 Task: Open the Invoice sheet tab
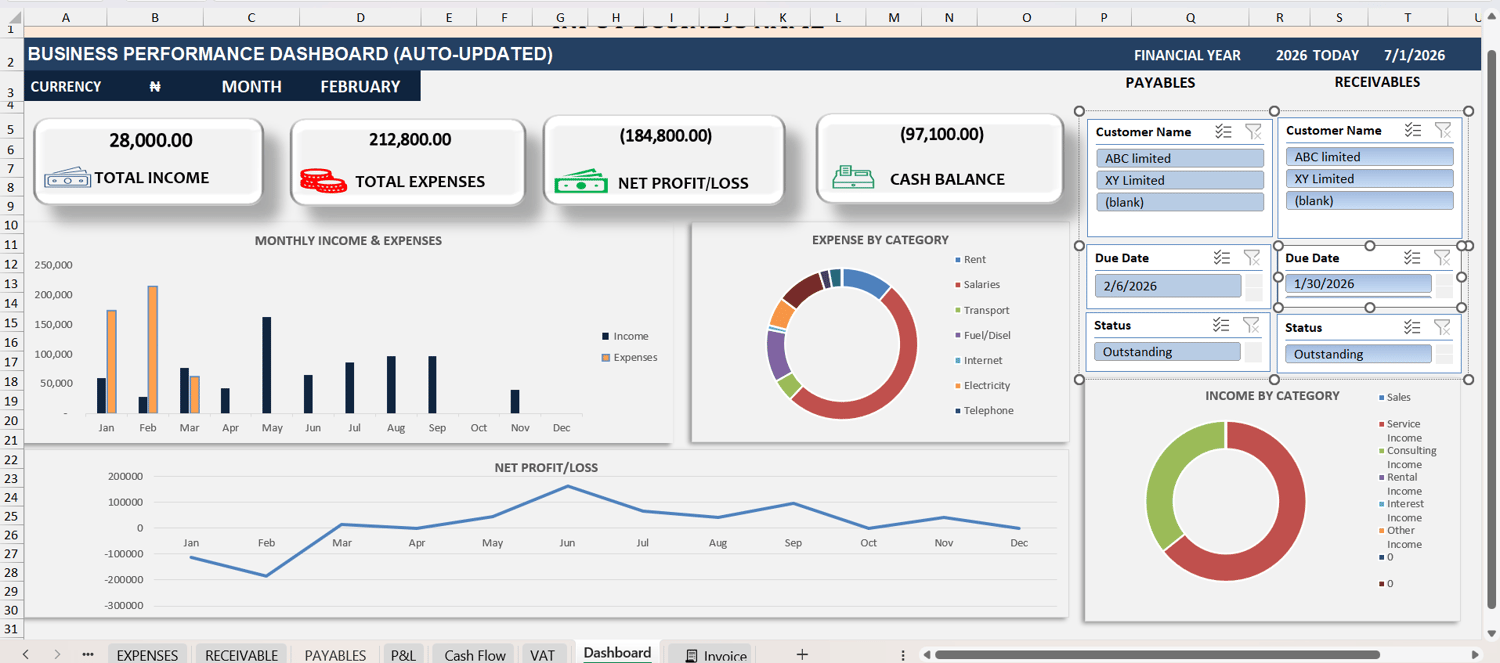coord(716,655)
